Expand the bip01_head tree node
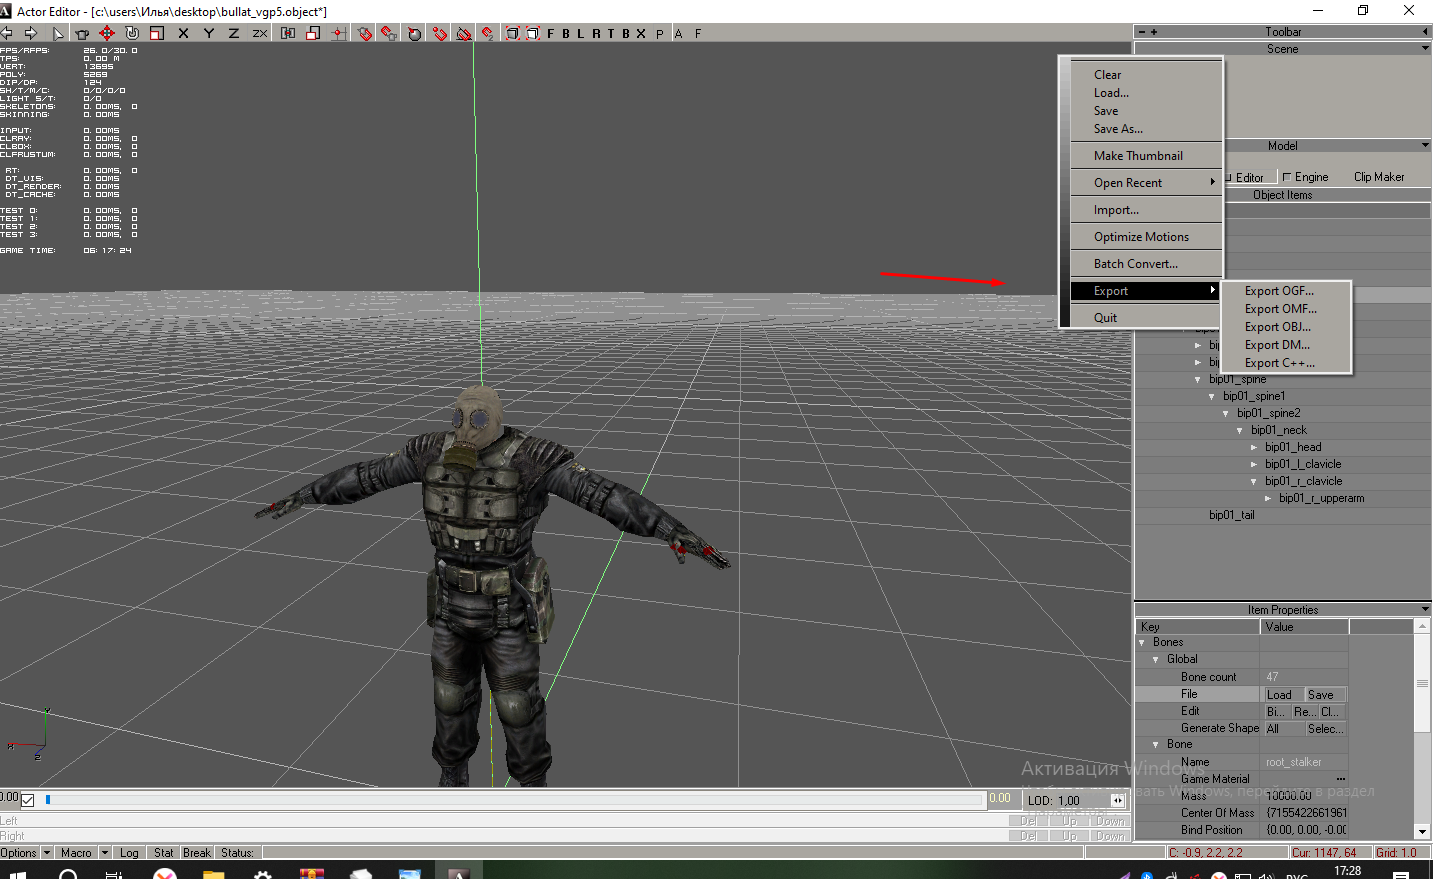 (1254, 448)
